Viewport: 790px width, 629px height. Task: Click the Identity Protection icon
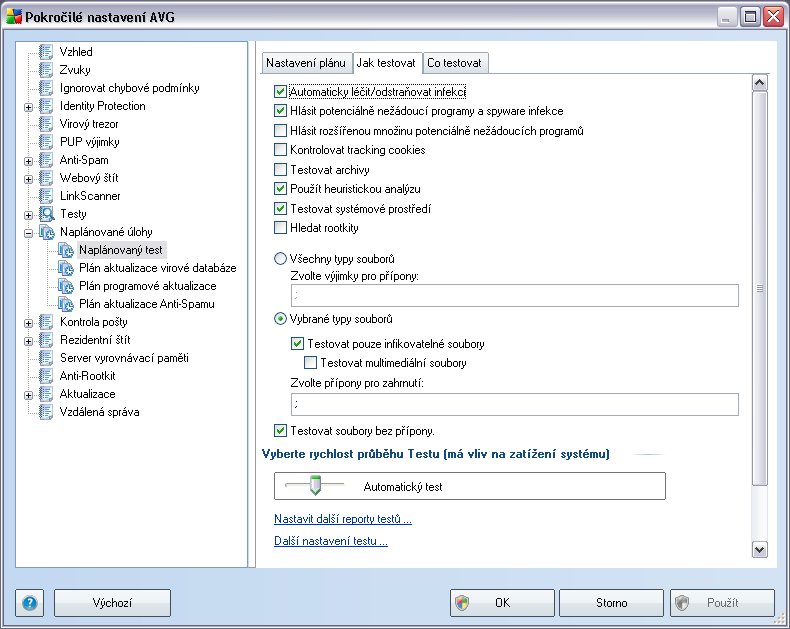click(46, 106)
